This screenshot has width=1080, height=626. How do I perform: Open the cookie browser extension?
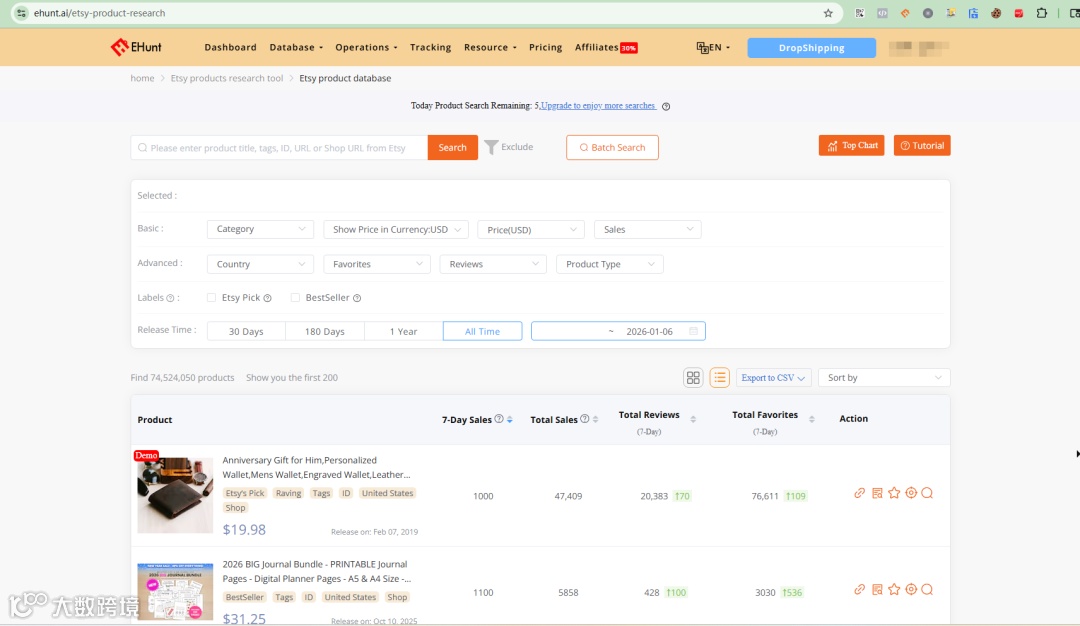point(996,13)
